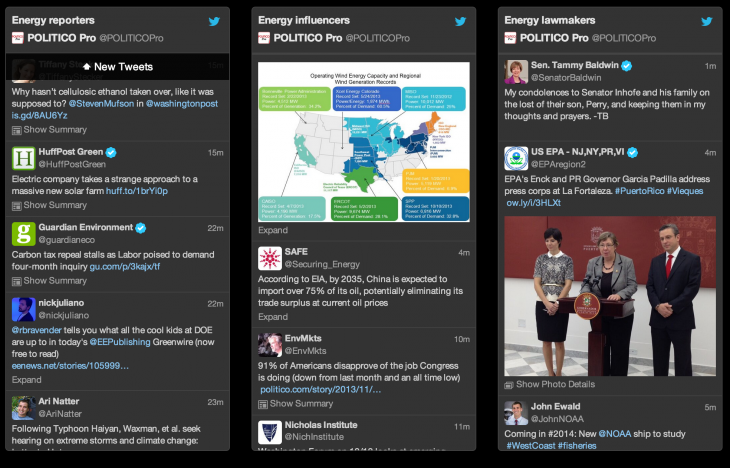Click the @Securing_Energy handle
Image resolution: width=730 pixels, height=468 pixels.
click(322, 265)
